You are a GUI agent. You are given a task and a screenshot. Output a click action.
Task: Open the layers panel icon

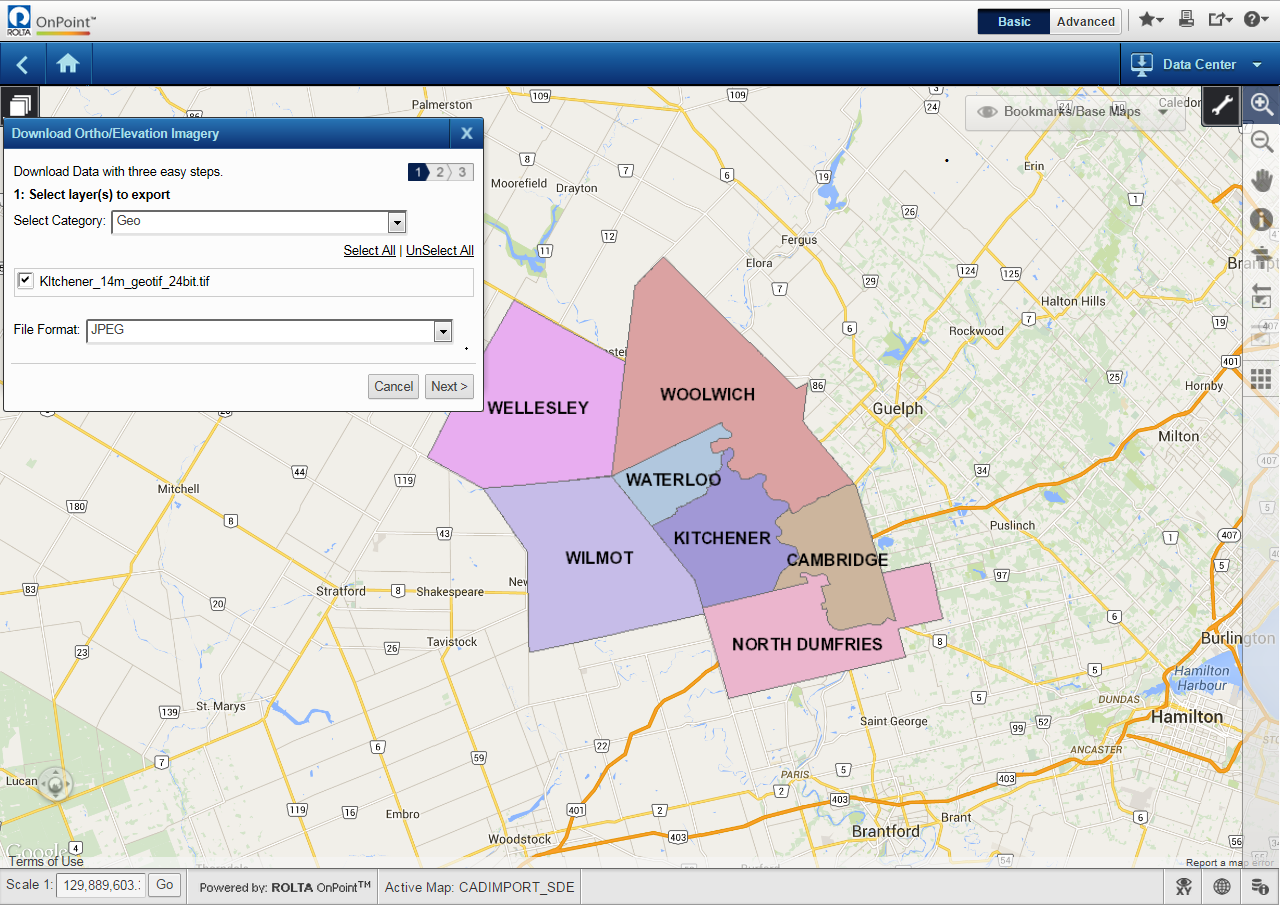[x=20, y=105]
